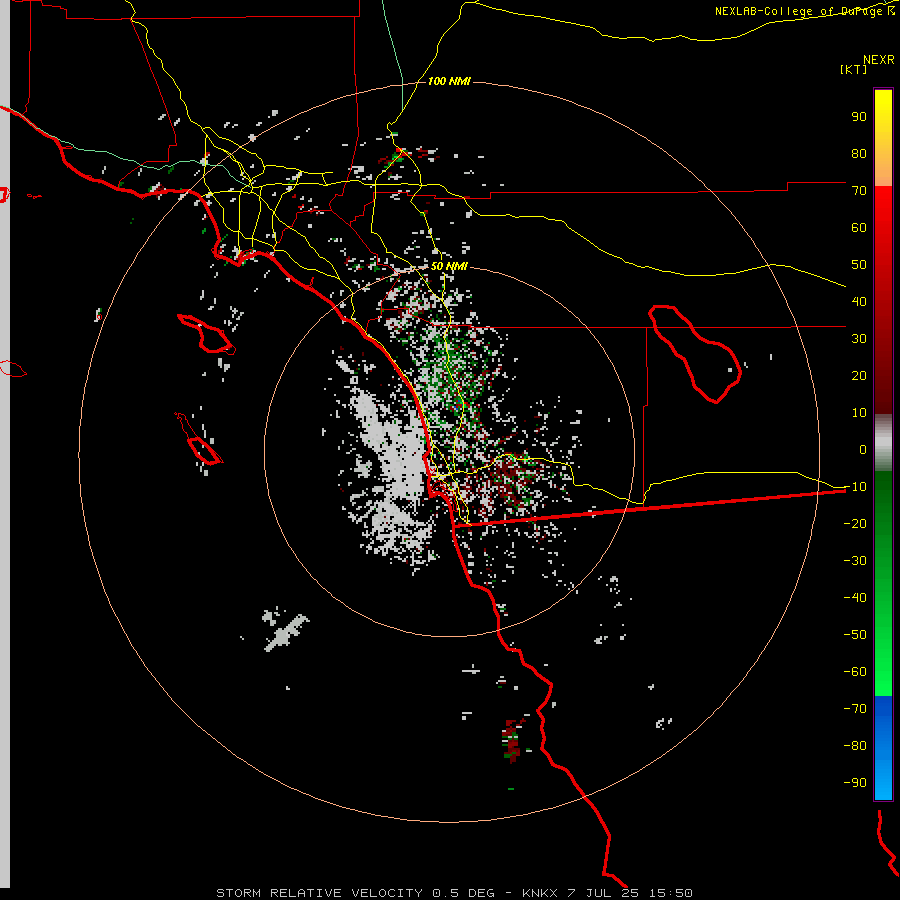Screen dimensions: 900x900
Task: Click the 100 NMI range ring label
Action: click(x=449, y=82)
